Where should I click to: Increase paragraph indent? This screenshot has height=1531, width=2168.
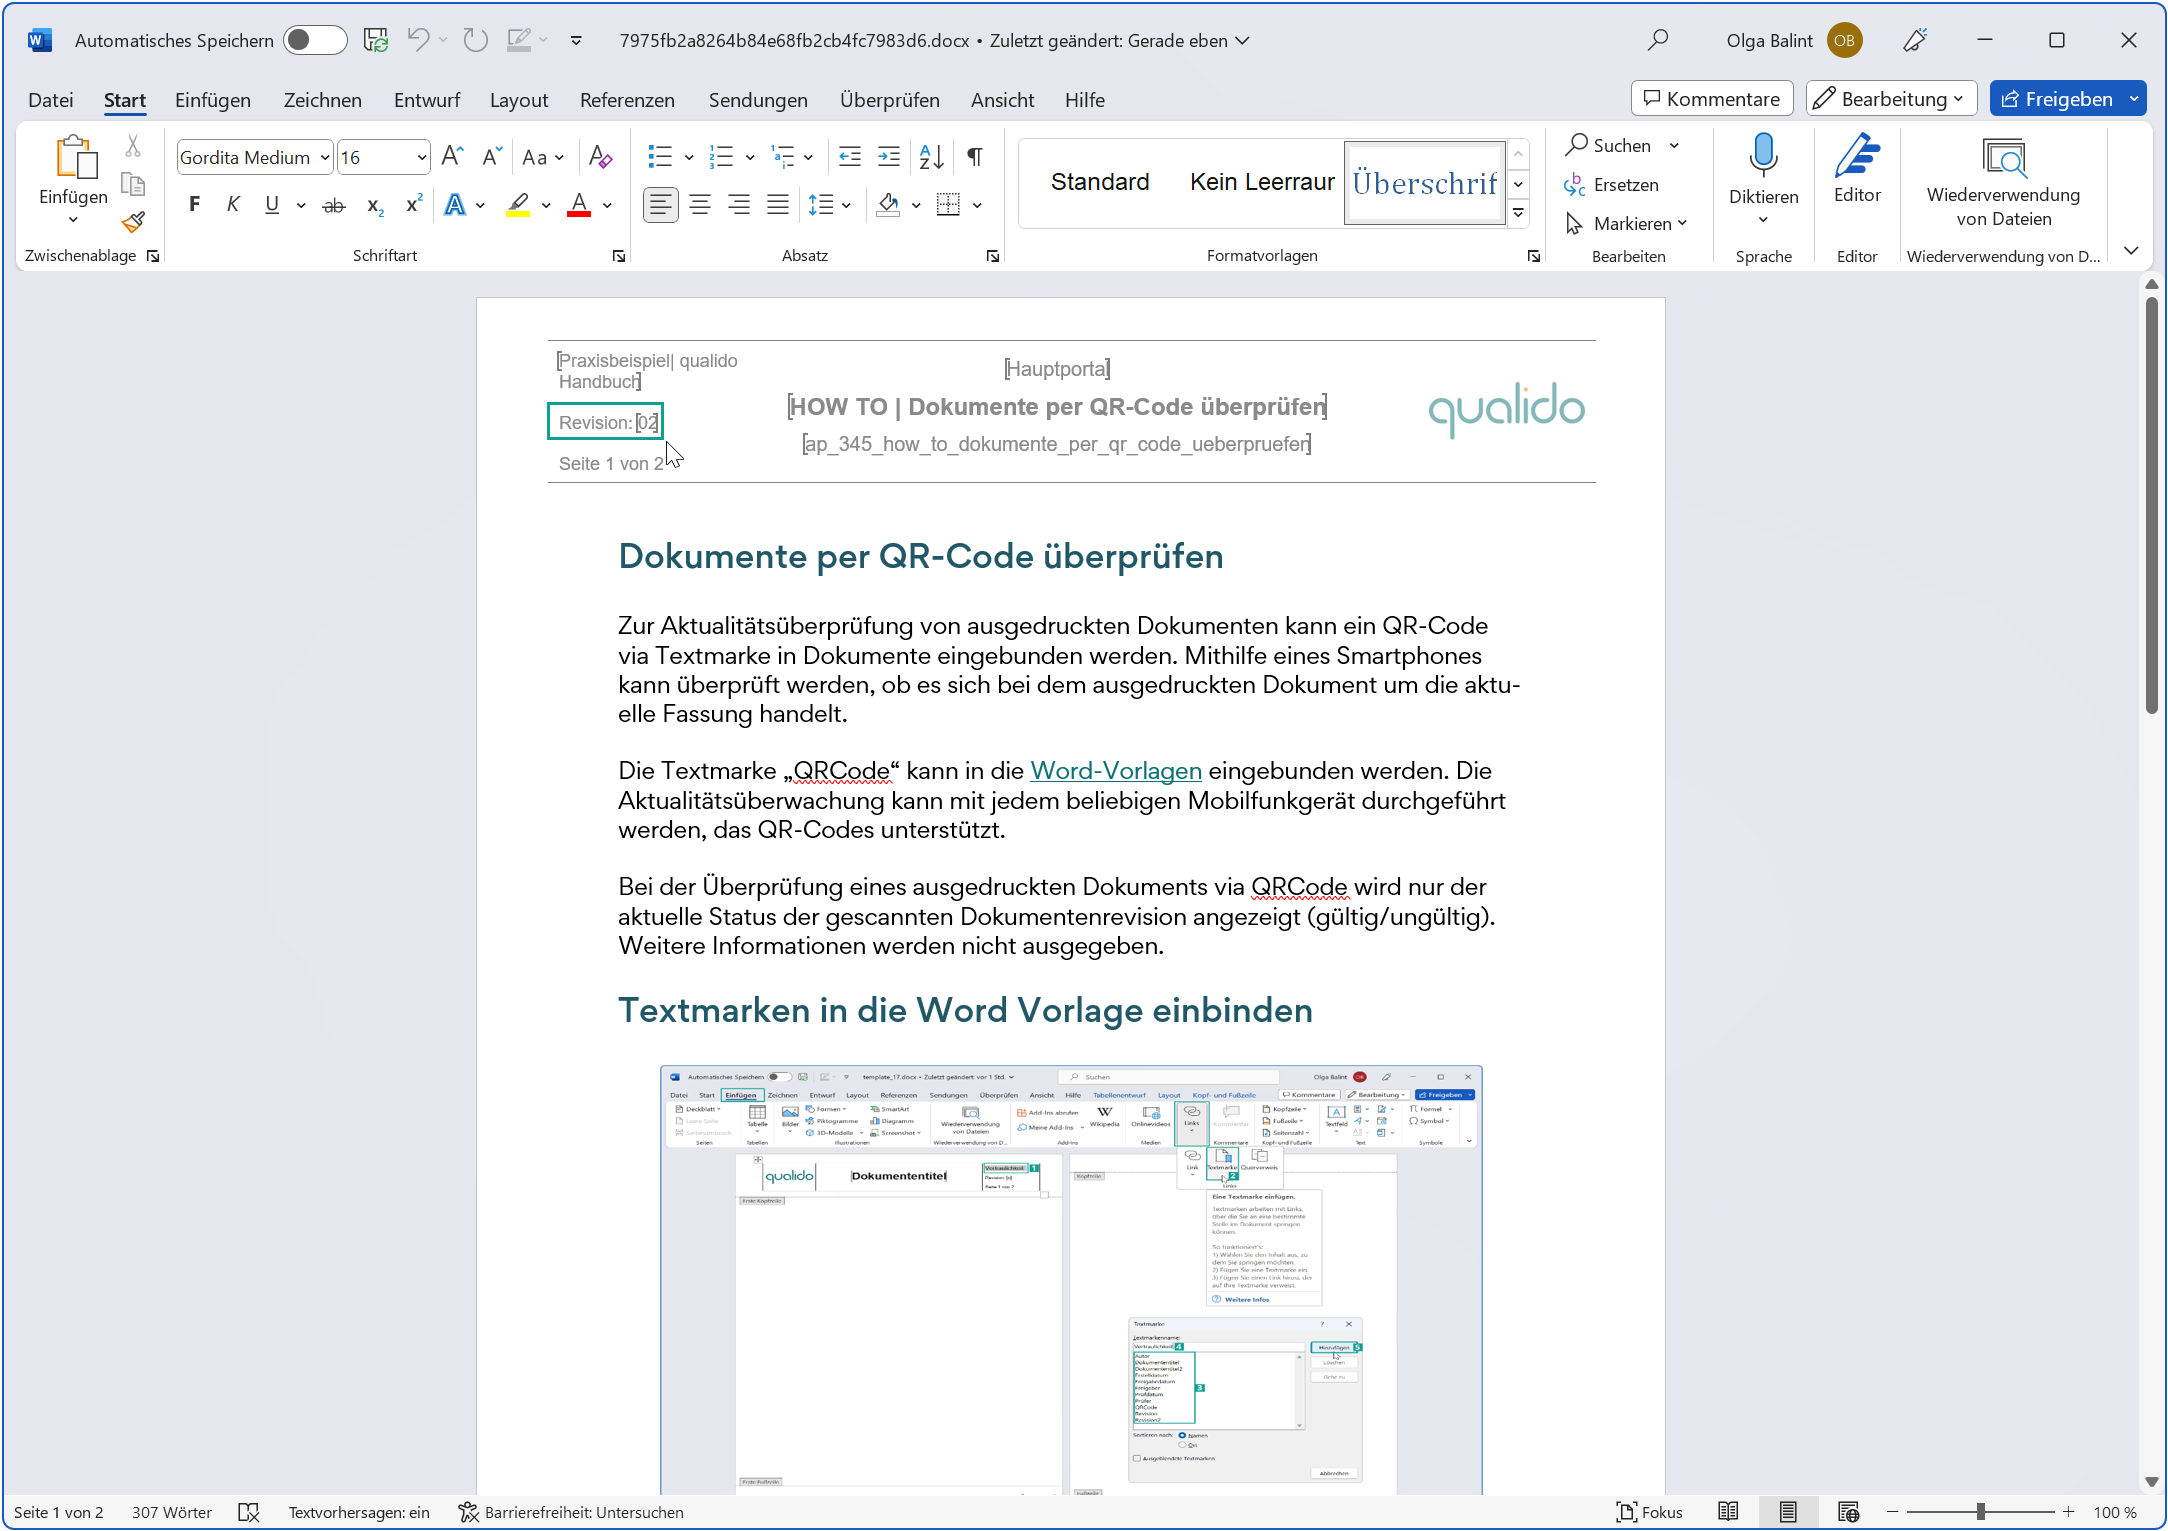coord(888,157)
